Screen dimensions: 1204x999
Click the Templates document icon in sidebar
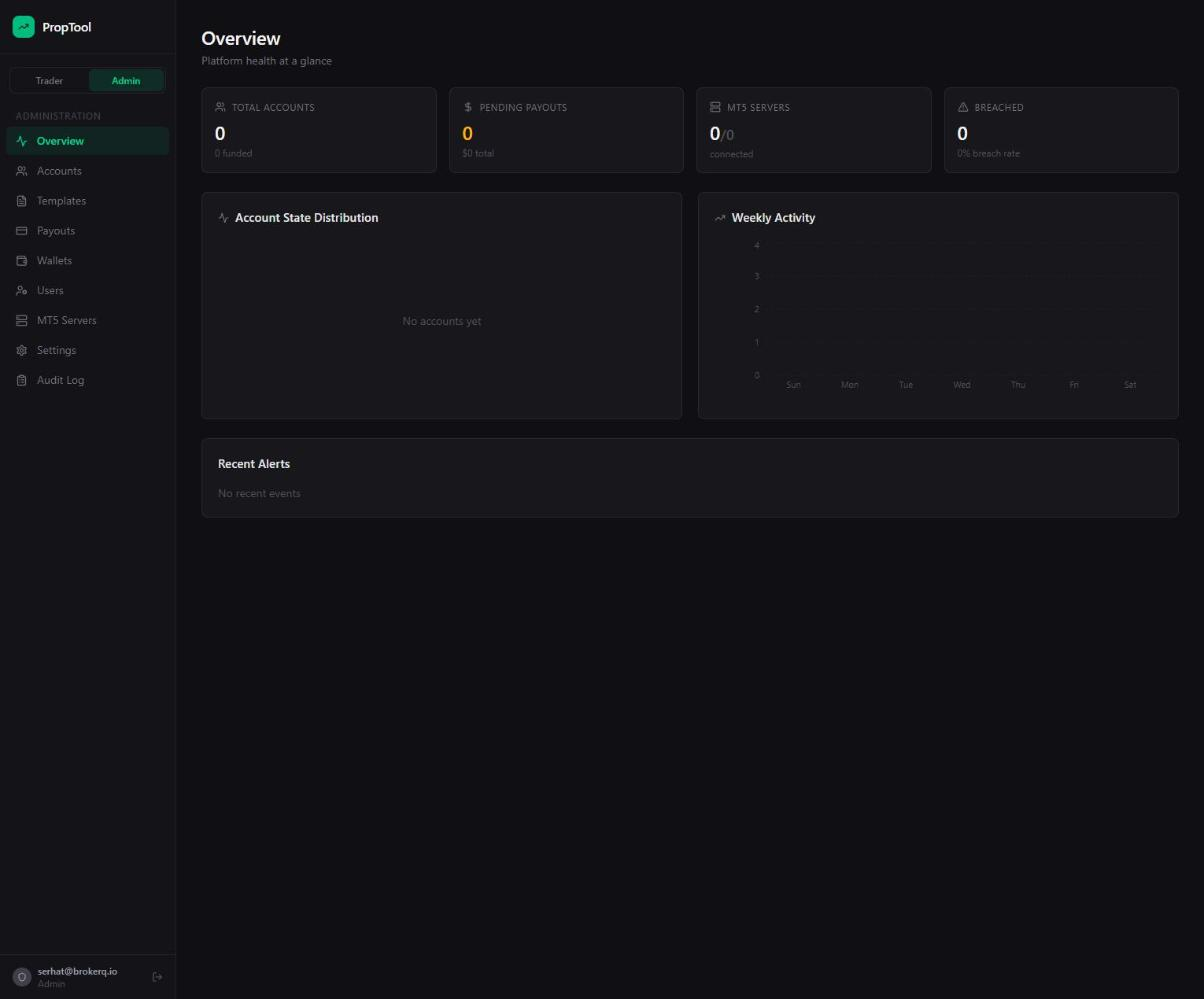click(x=21, y=201)
